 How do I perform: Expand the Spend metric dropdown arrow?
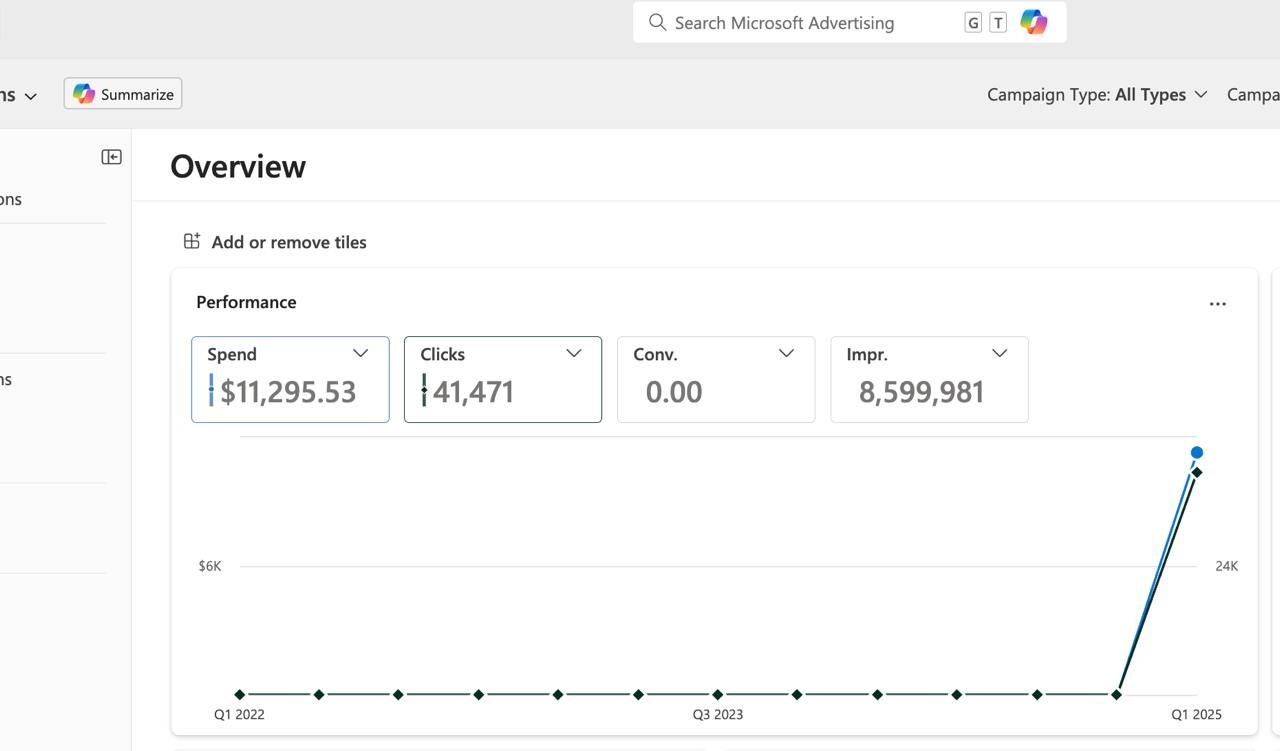361,353
